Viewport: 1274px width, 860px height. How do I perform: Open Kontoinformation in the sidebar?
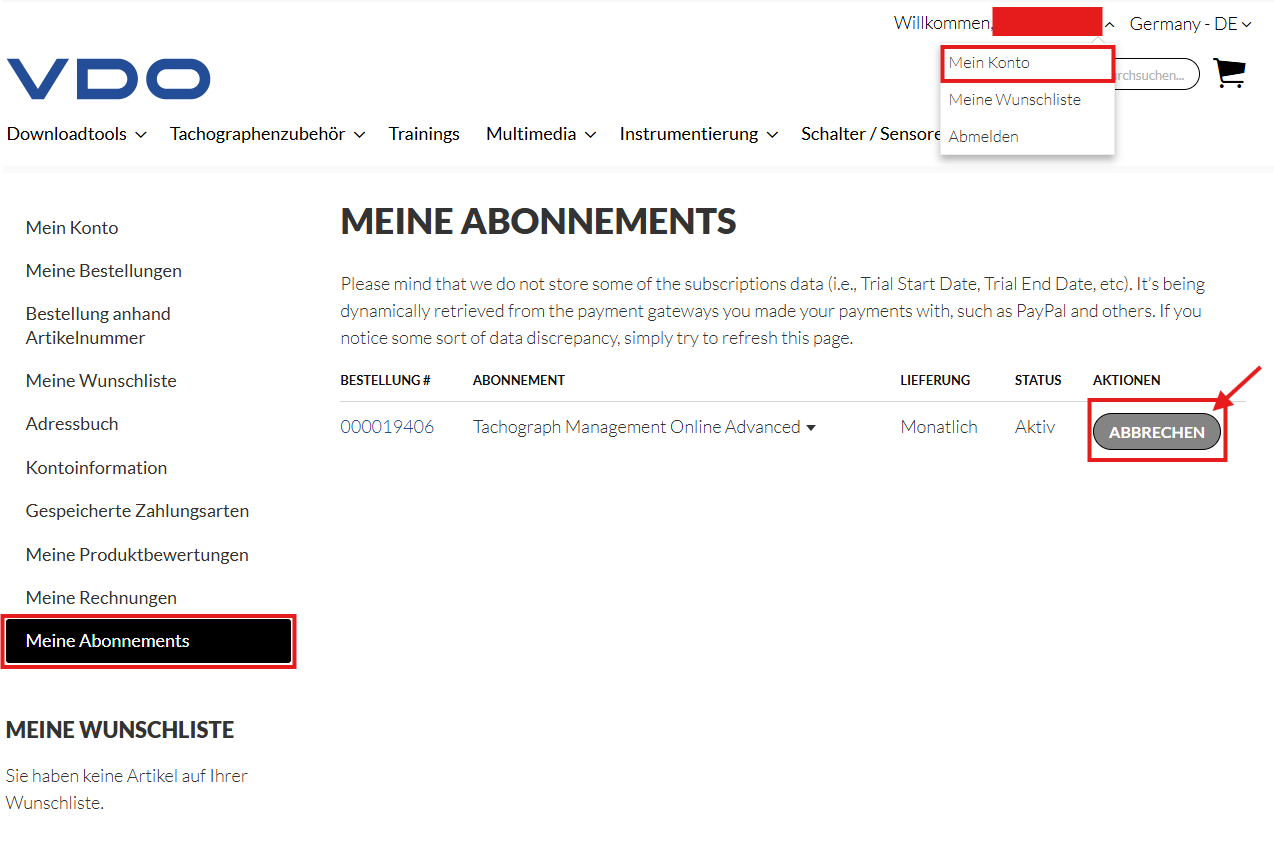tap(96, 468)
